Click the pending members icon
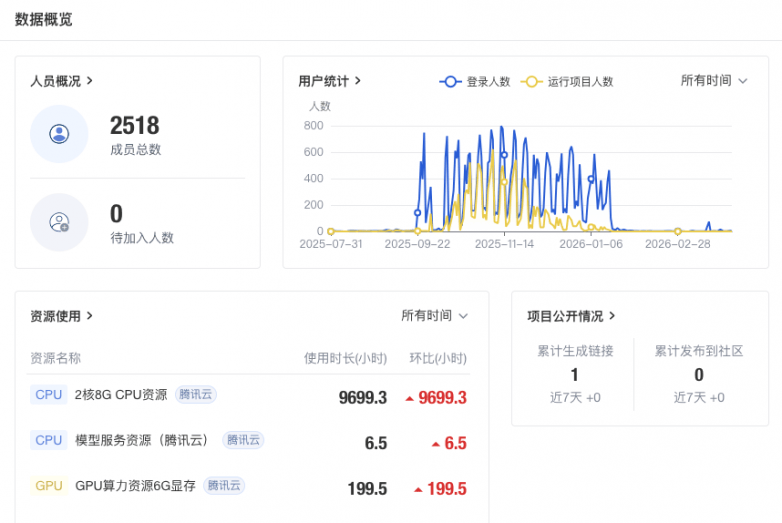 tap(59, 222)
